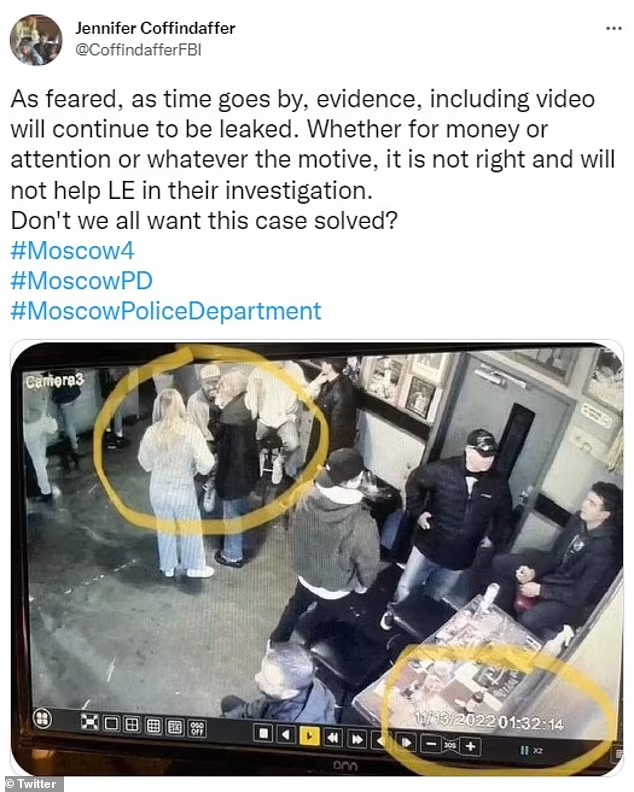
Task: Switch to fullscreen view layout
Action: [x=90, y=722]
